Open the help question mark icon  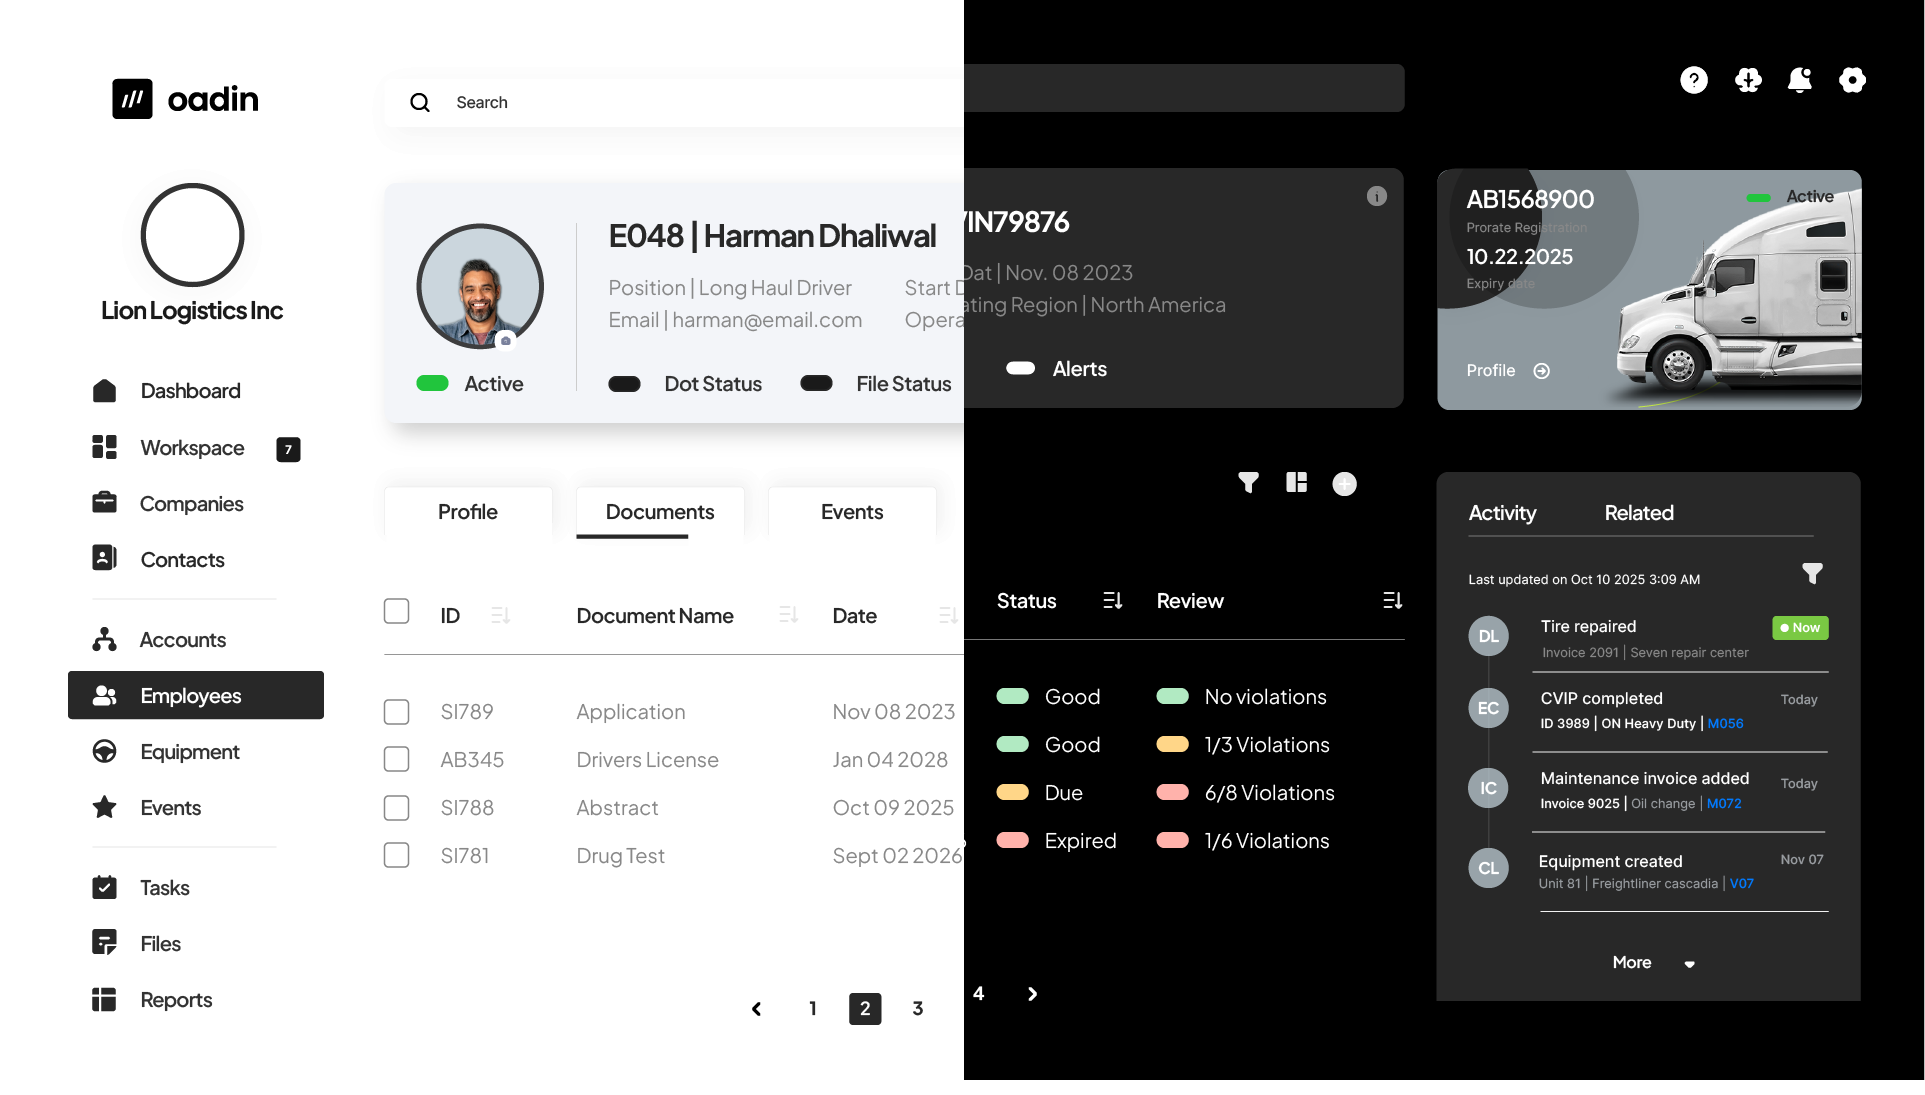pos(1693,81)
